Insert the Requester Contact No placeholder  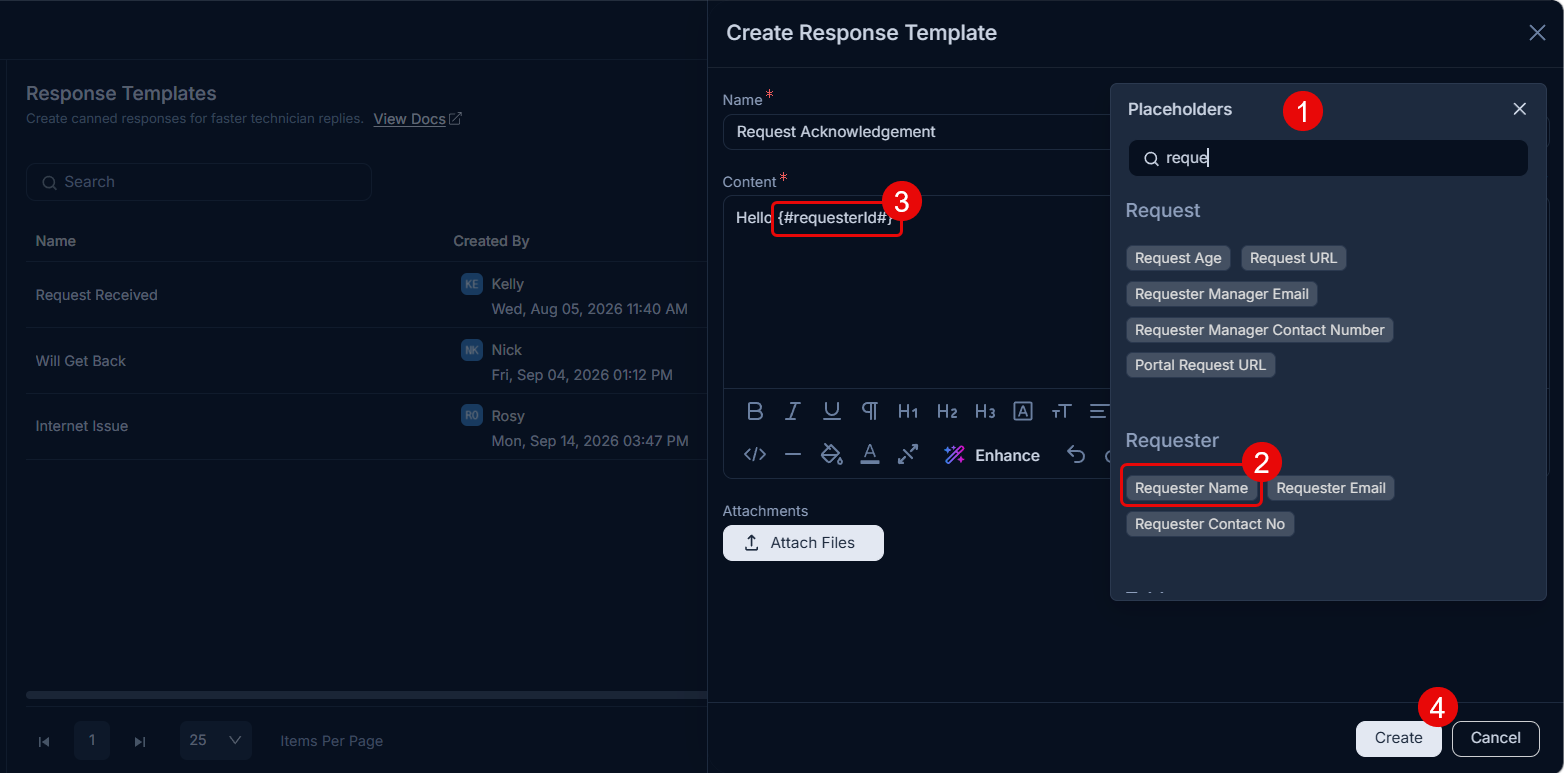click(x=1210, y=524)
